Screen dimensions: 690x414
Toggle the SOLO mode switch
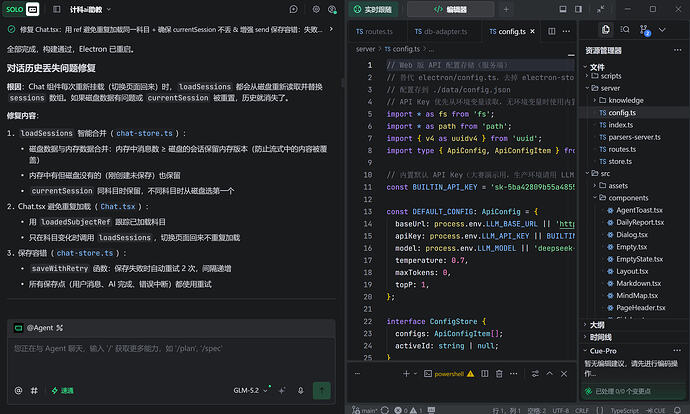[21, 9]
